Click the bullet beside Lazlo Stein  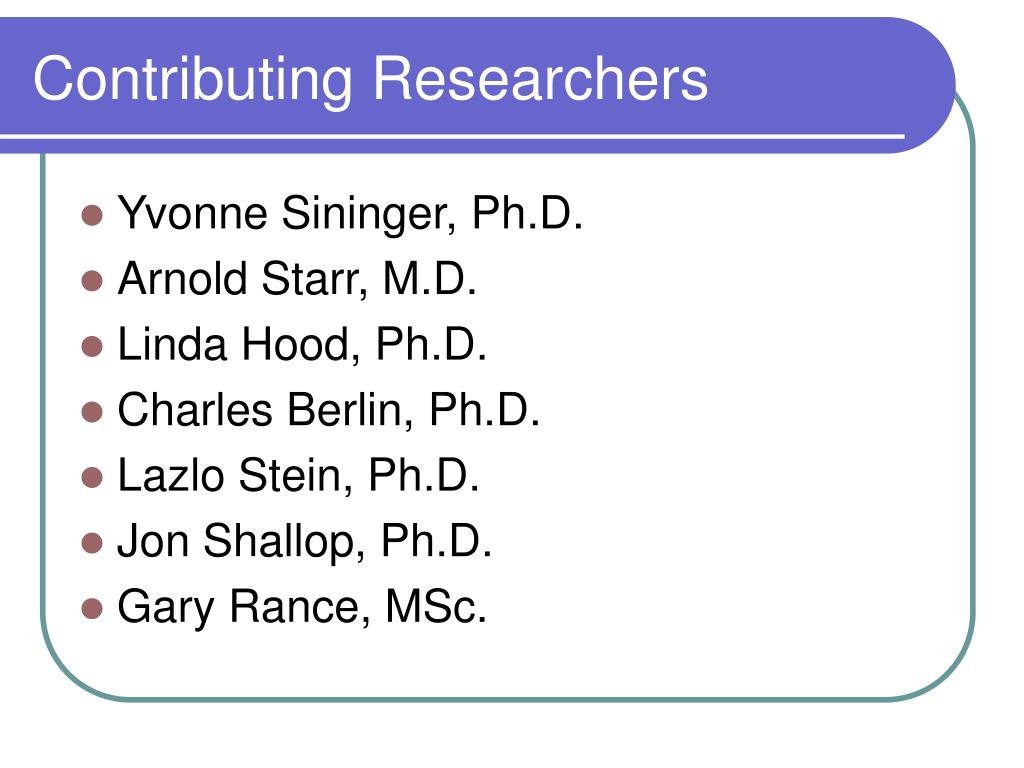(92, 477)
